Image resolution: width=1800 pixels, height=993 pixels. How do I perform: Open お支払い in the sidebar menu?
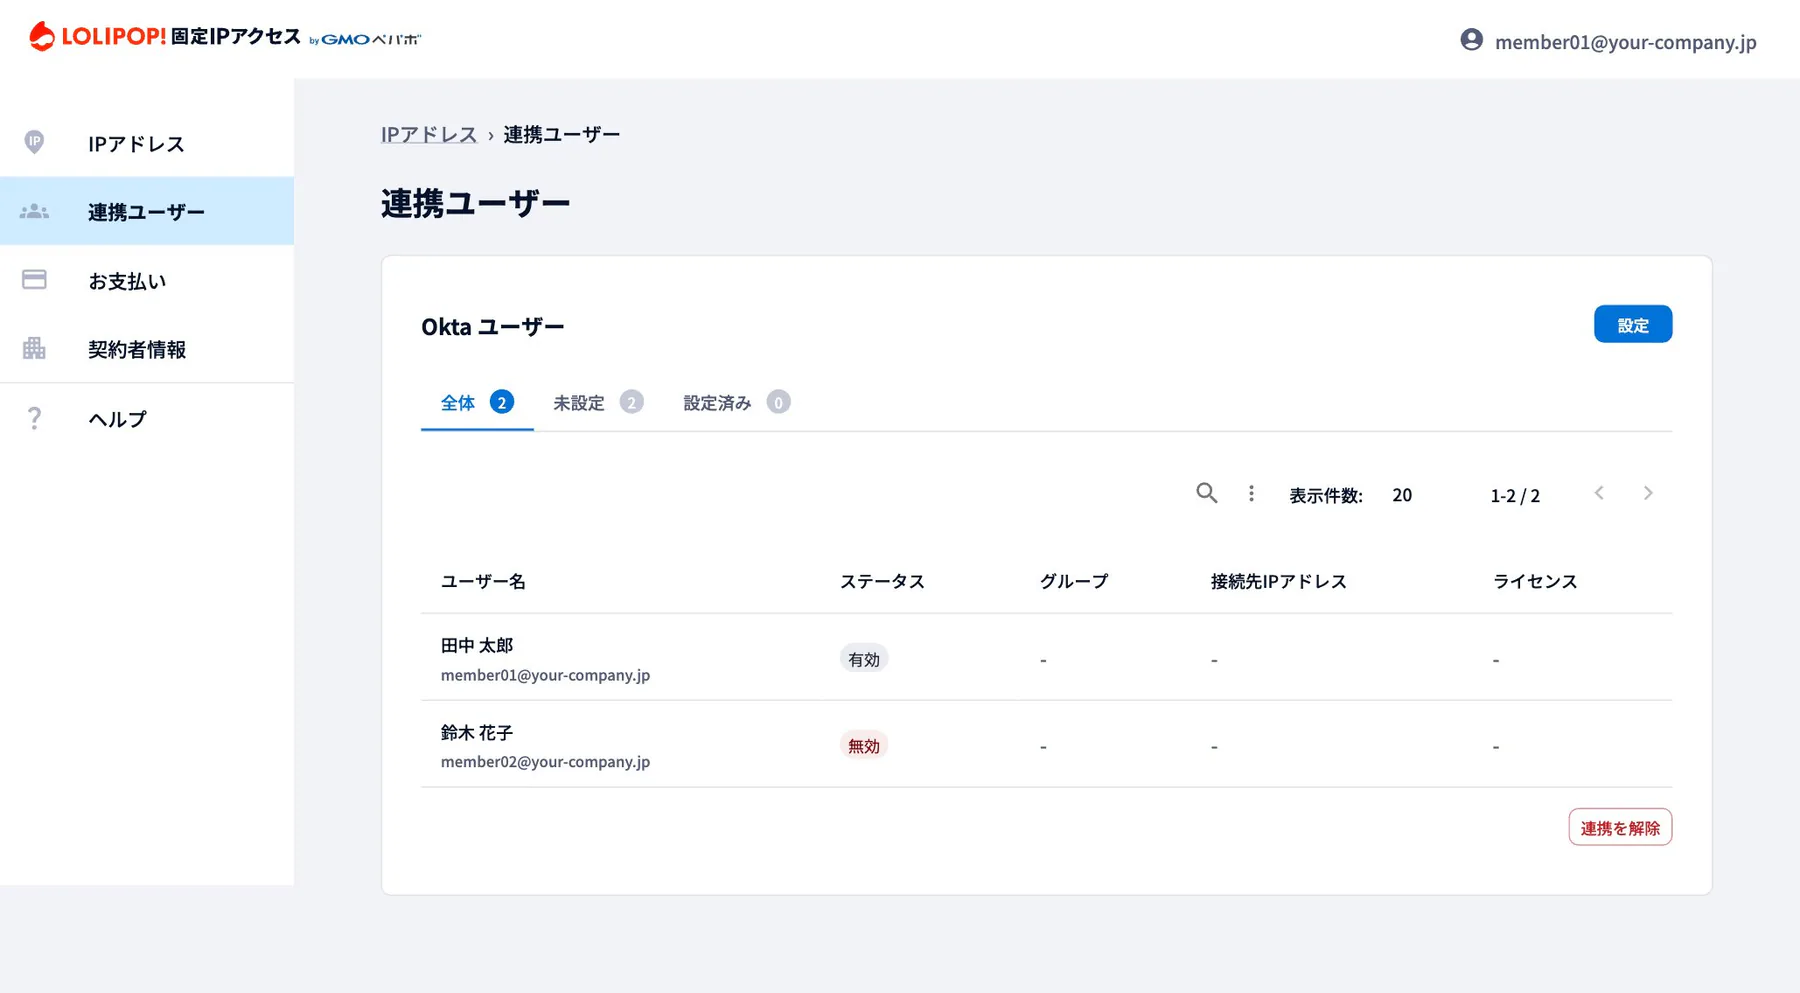(x=147, y=280)
